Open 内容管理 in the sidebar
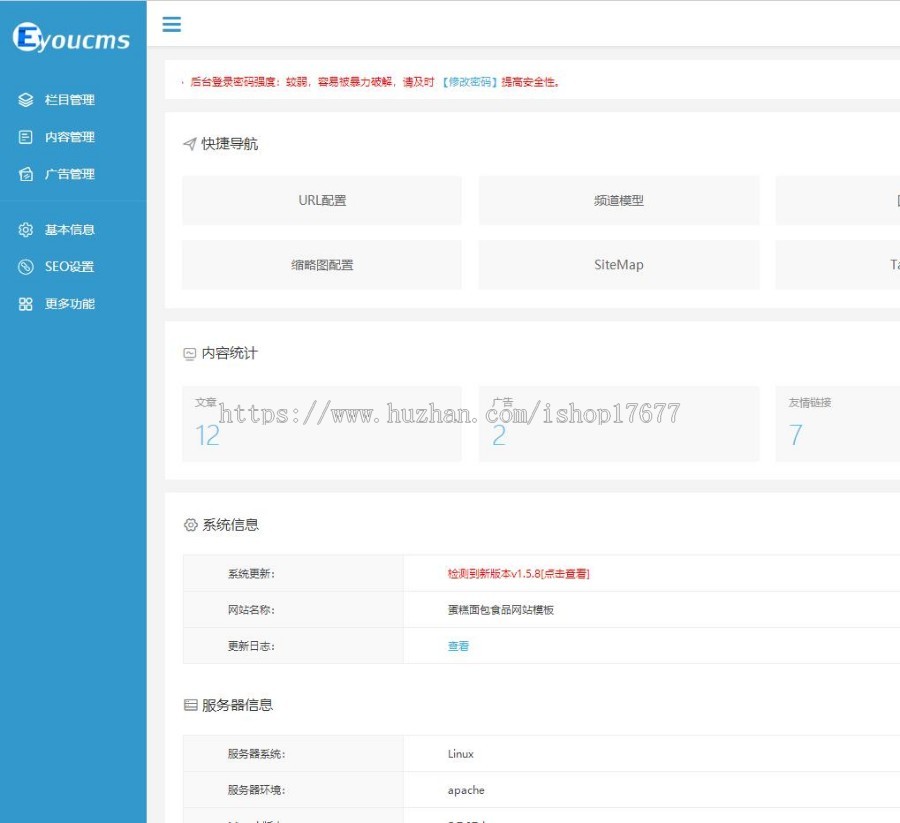The height and width of the screenshot is (823, 900). (x=69, y=137)
